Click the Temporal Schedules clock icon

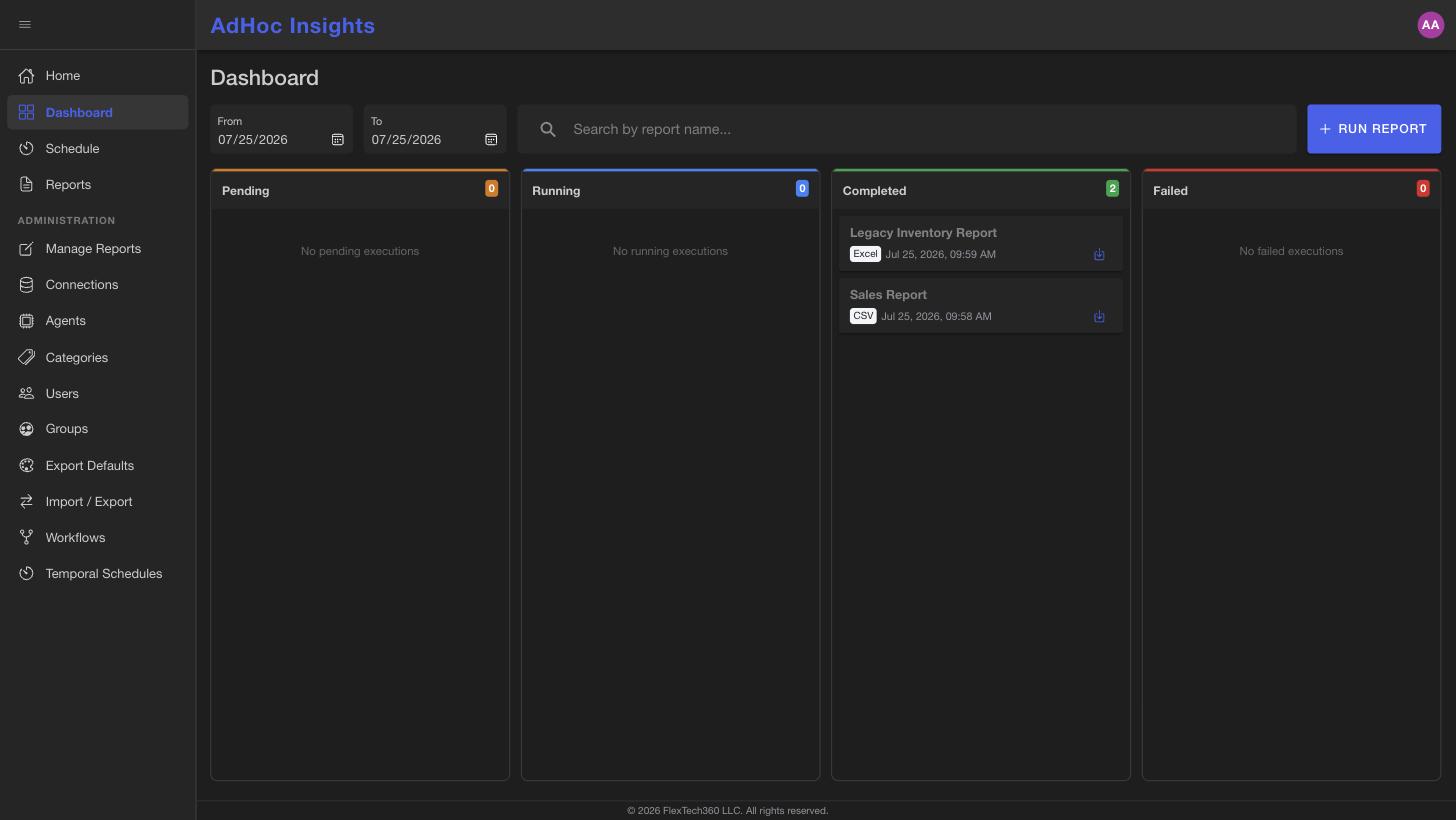click(26, 574)
